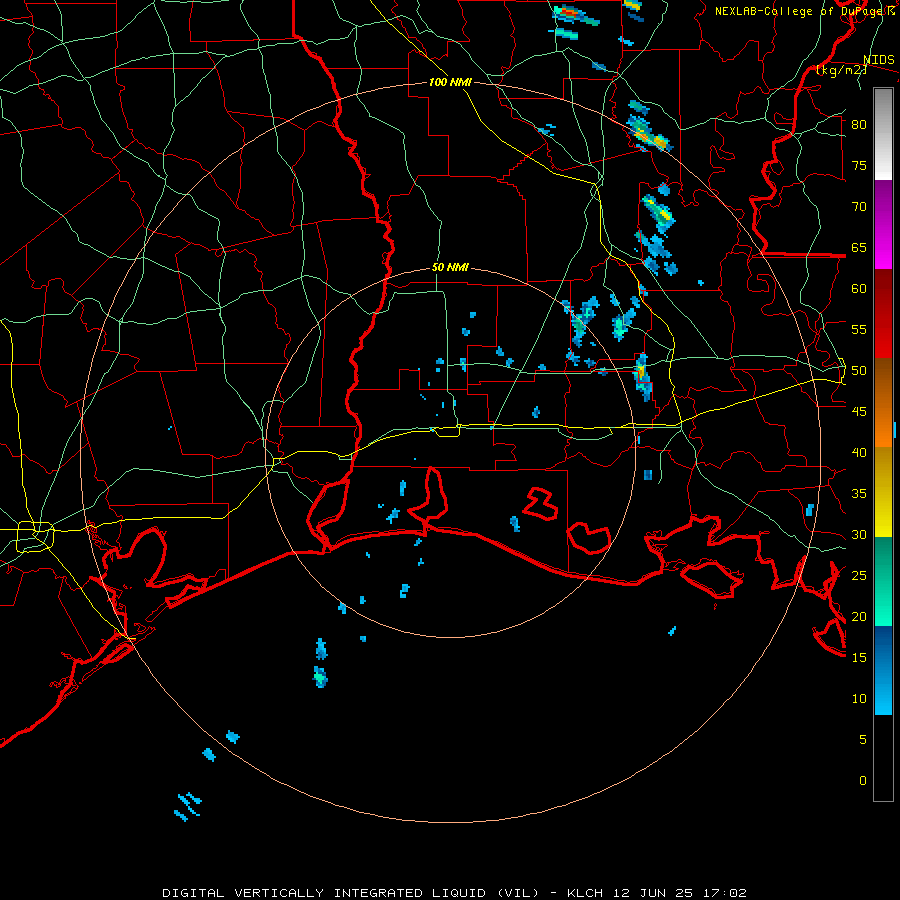Click the 12 JUN 25 17:02 timestamp
Viewport: 900px width, 900px height.
click(679, 893)
